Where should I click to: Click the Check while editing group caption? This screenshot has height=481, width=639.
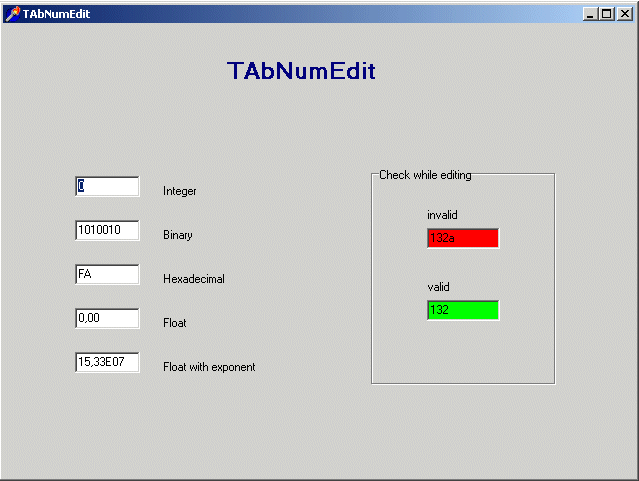pos(425,175)
